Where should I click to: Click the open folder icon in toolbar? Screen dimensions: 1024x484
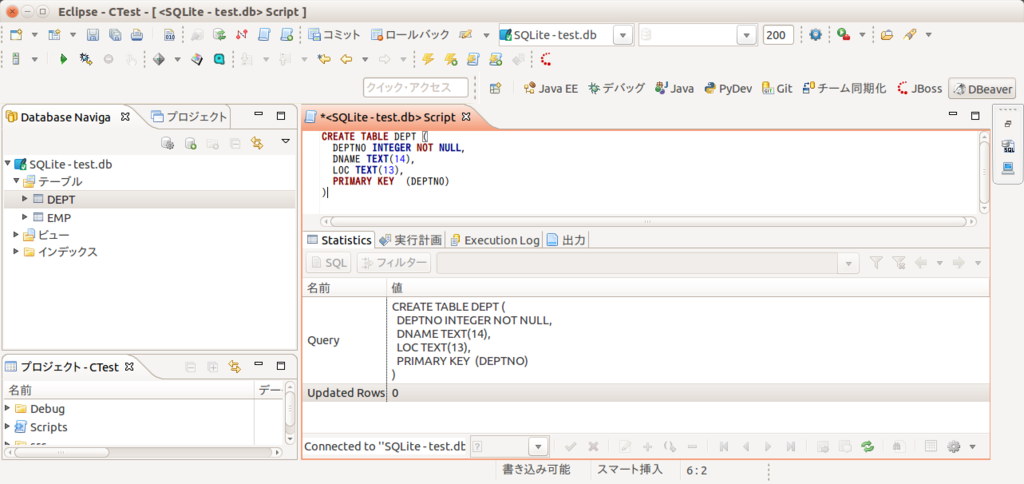click(886, 35)
